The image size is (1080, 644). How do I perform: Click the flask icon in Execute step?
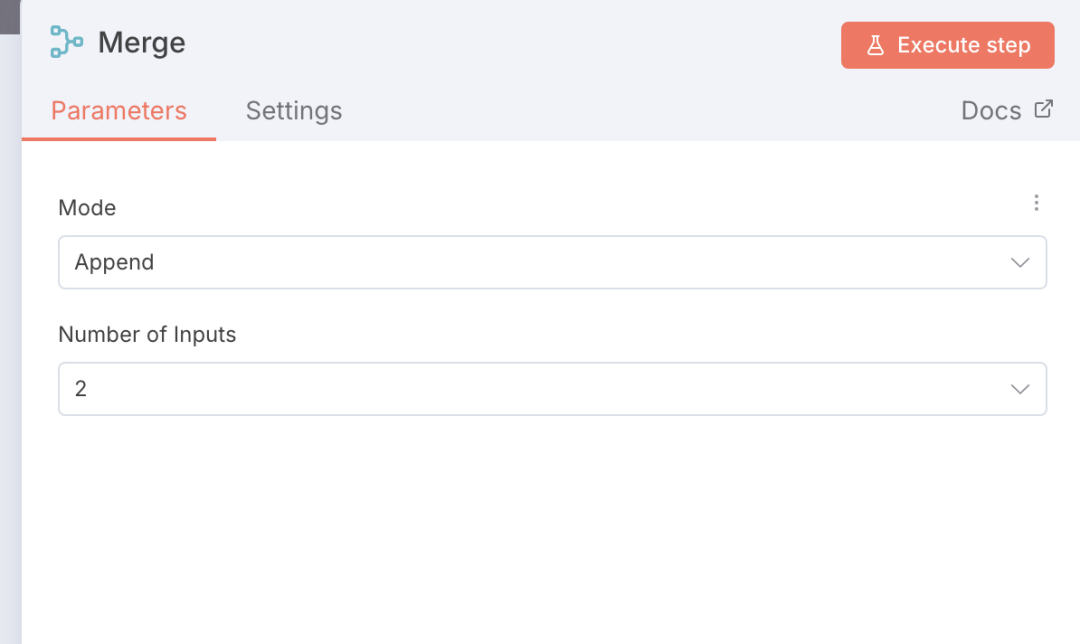click(x=875, y=45)
